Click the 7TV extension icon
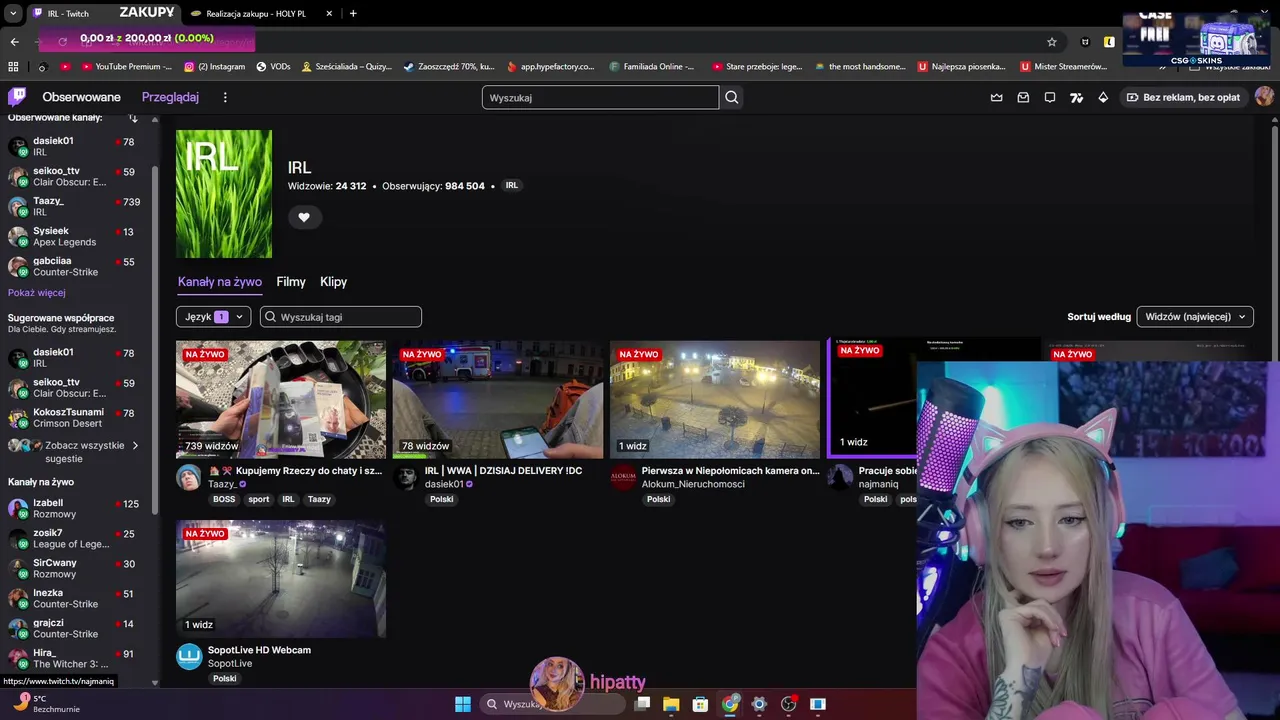The width and height of the screenshot is (1280, 720). 1076,97
